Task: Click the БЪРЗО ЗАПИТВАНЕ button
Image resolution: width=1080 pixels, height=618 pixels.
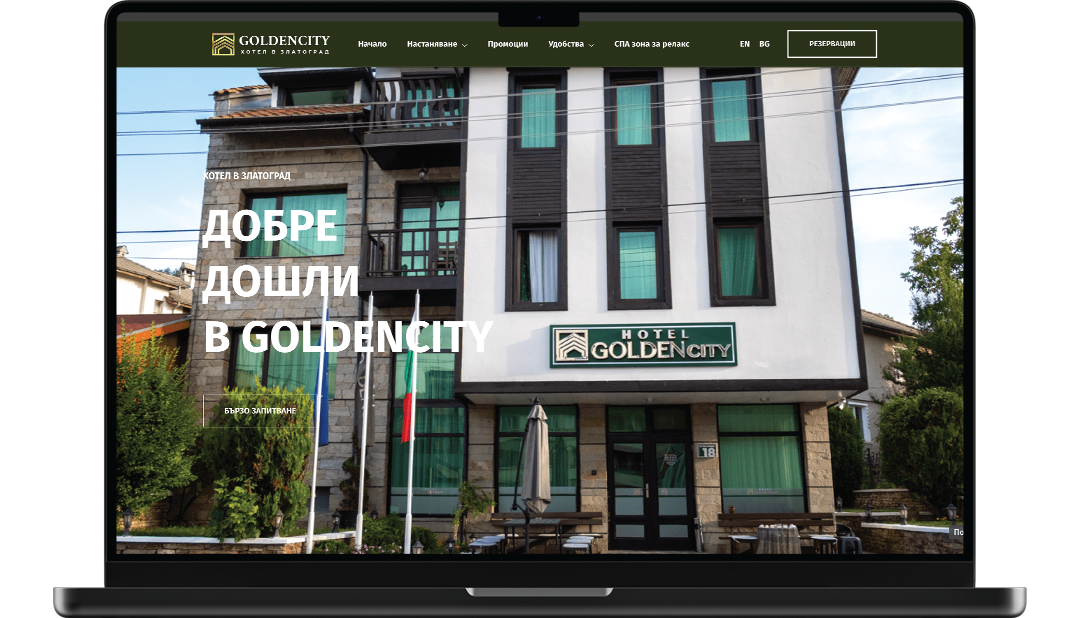Action: pyautogui.click(x=260, y=411)
